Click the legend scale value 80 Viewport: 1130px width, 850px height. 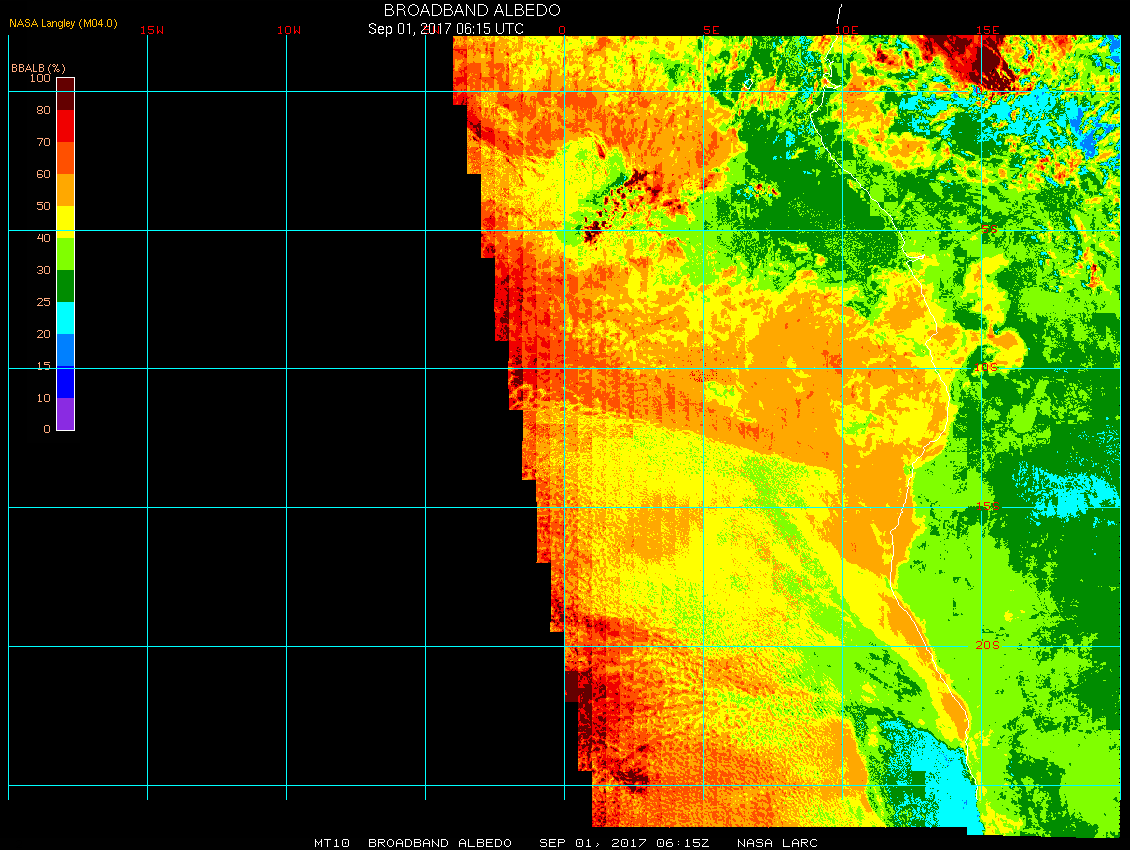(x=44, y=110)
